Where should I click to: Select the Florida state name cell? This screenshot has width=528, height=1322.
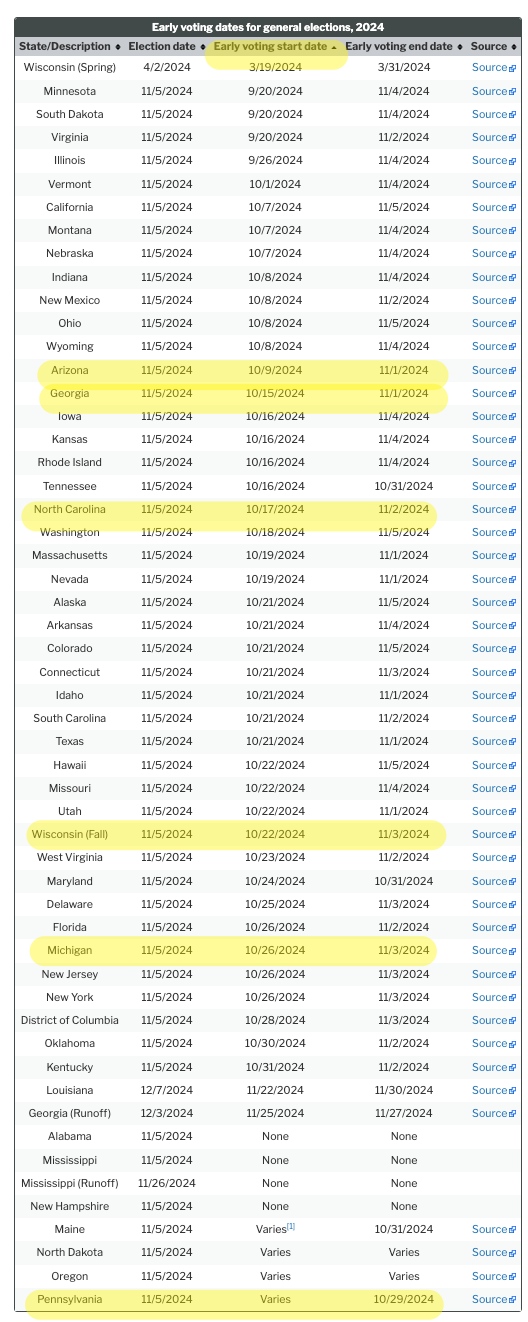(x=70, y=927)
